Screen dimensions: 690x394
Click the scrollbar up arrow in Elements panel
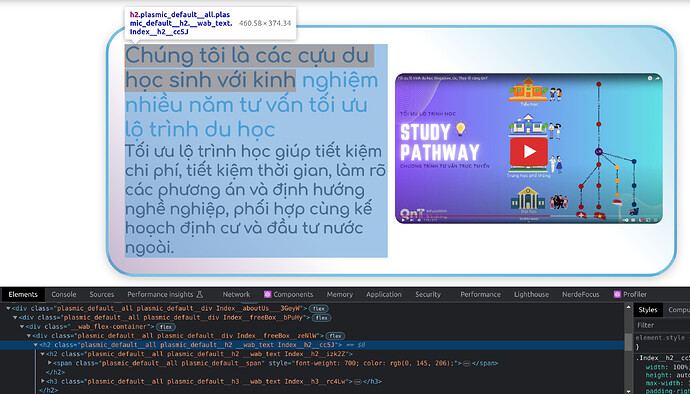coord(629,307)
